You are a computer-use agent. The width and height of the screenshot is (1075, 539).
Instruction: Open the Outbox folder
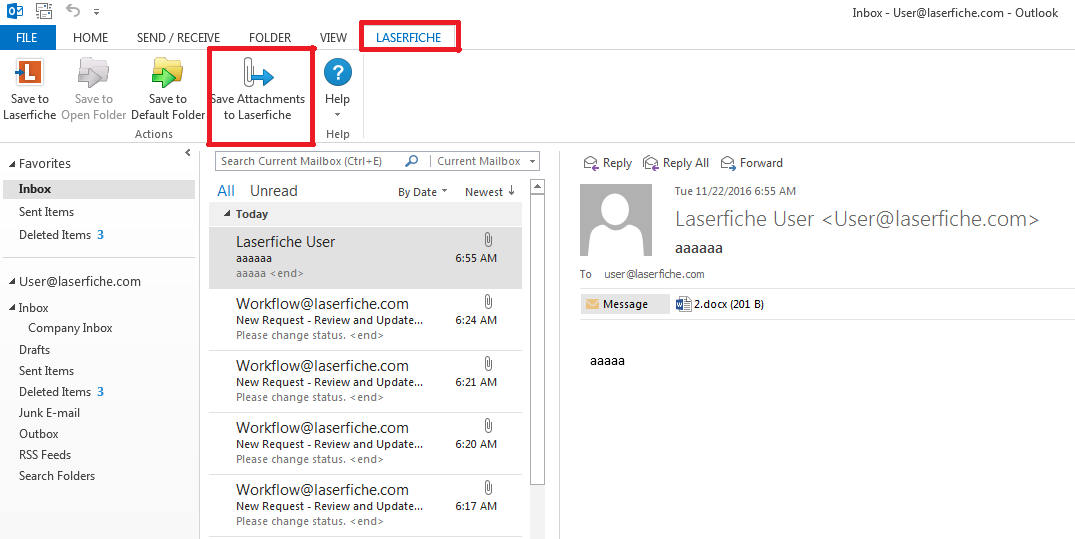(38, 434)
